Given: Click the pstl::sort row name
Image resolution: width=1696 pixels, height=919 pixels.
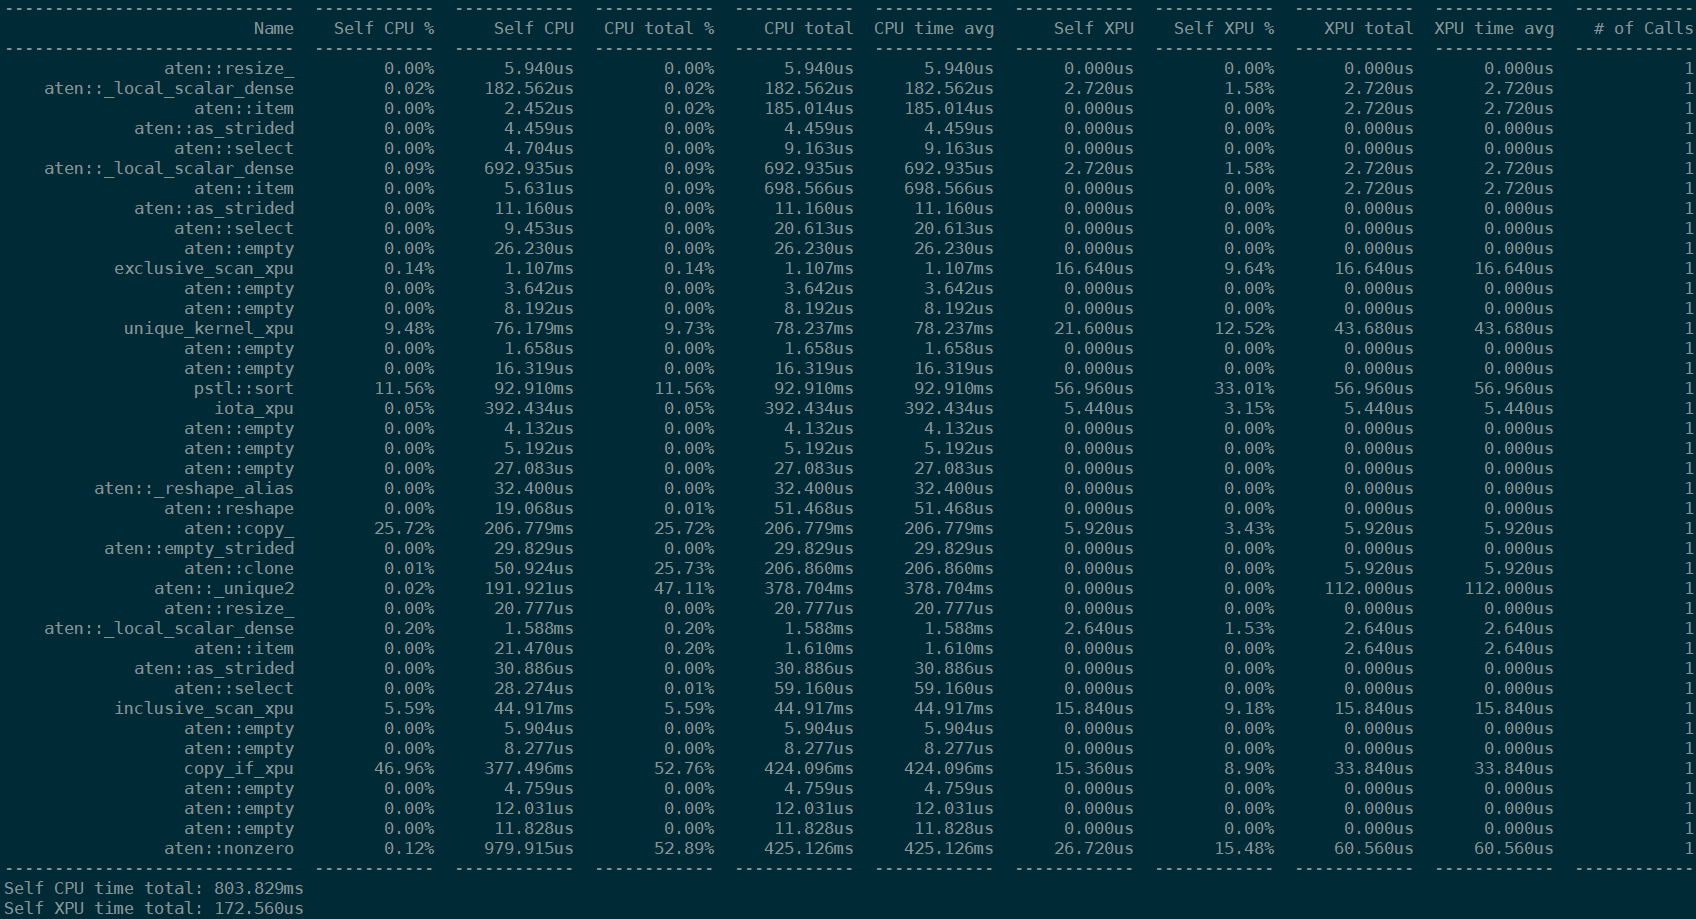Looking at the screenshot, I should coord(244,388).
